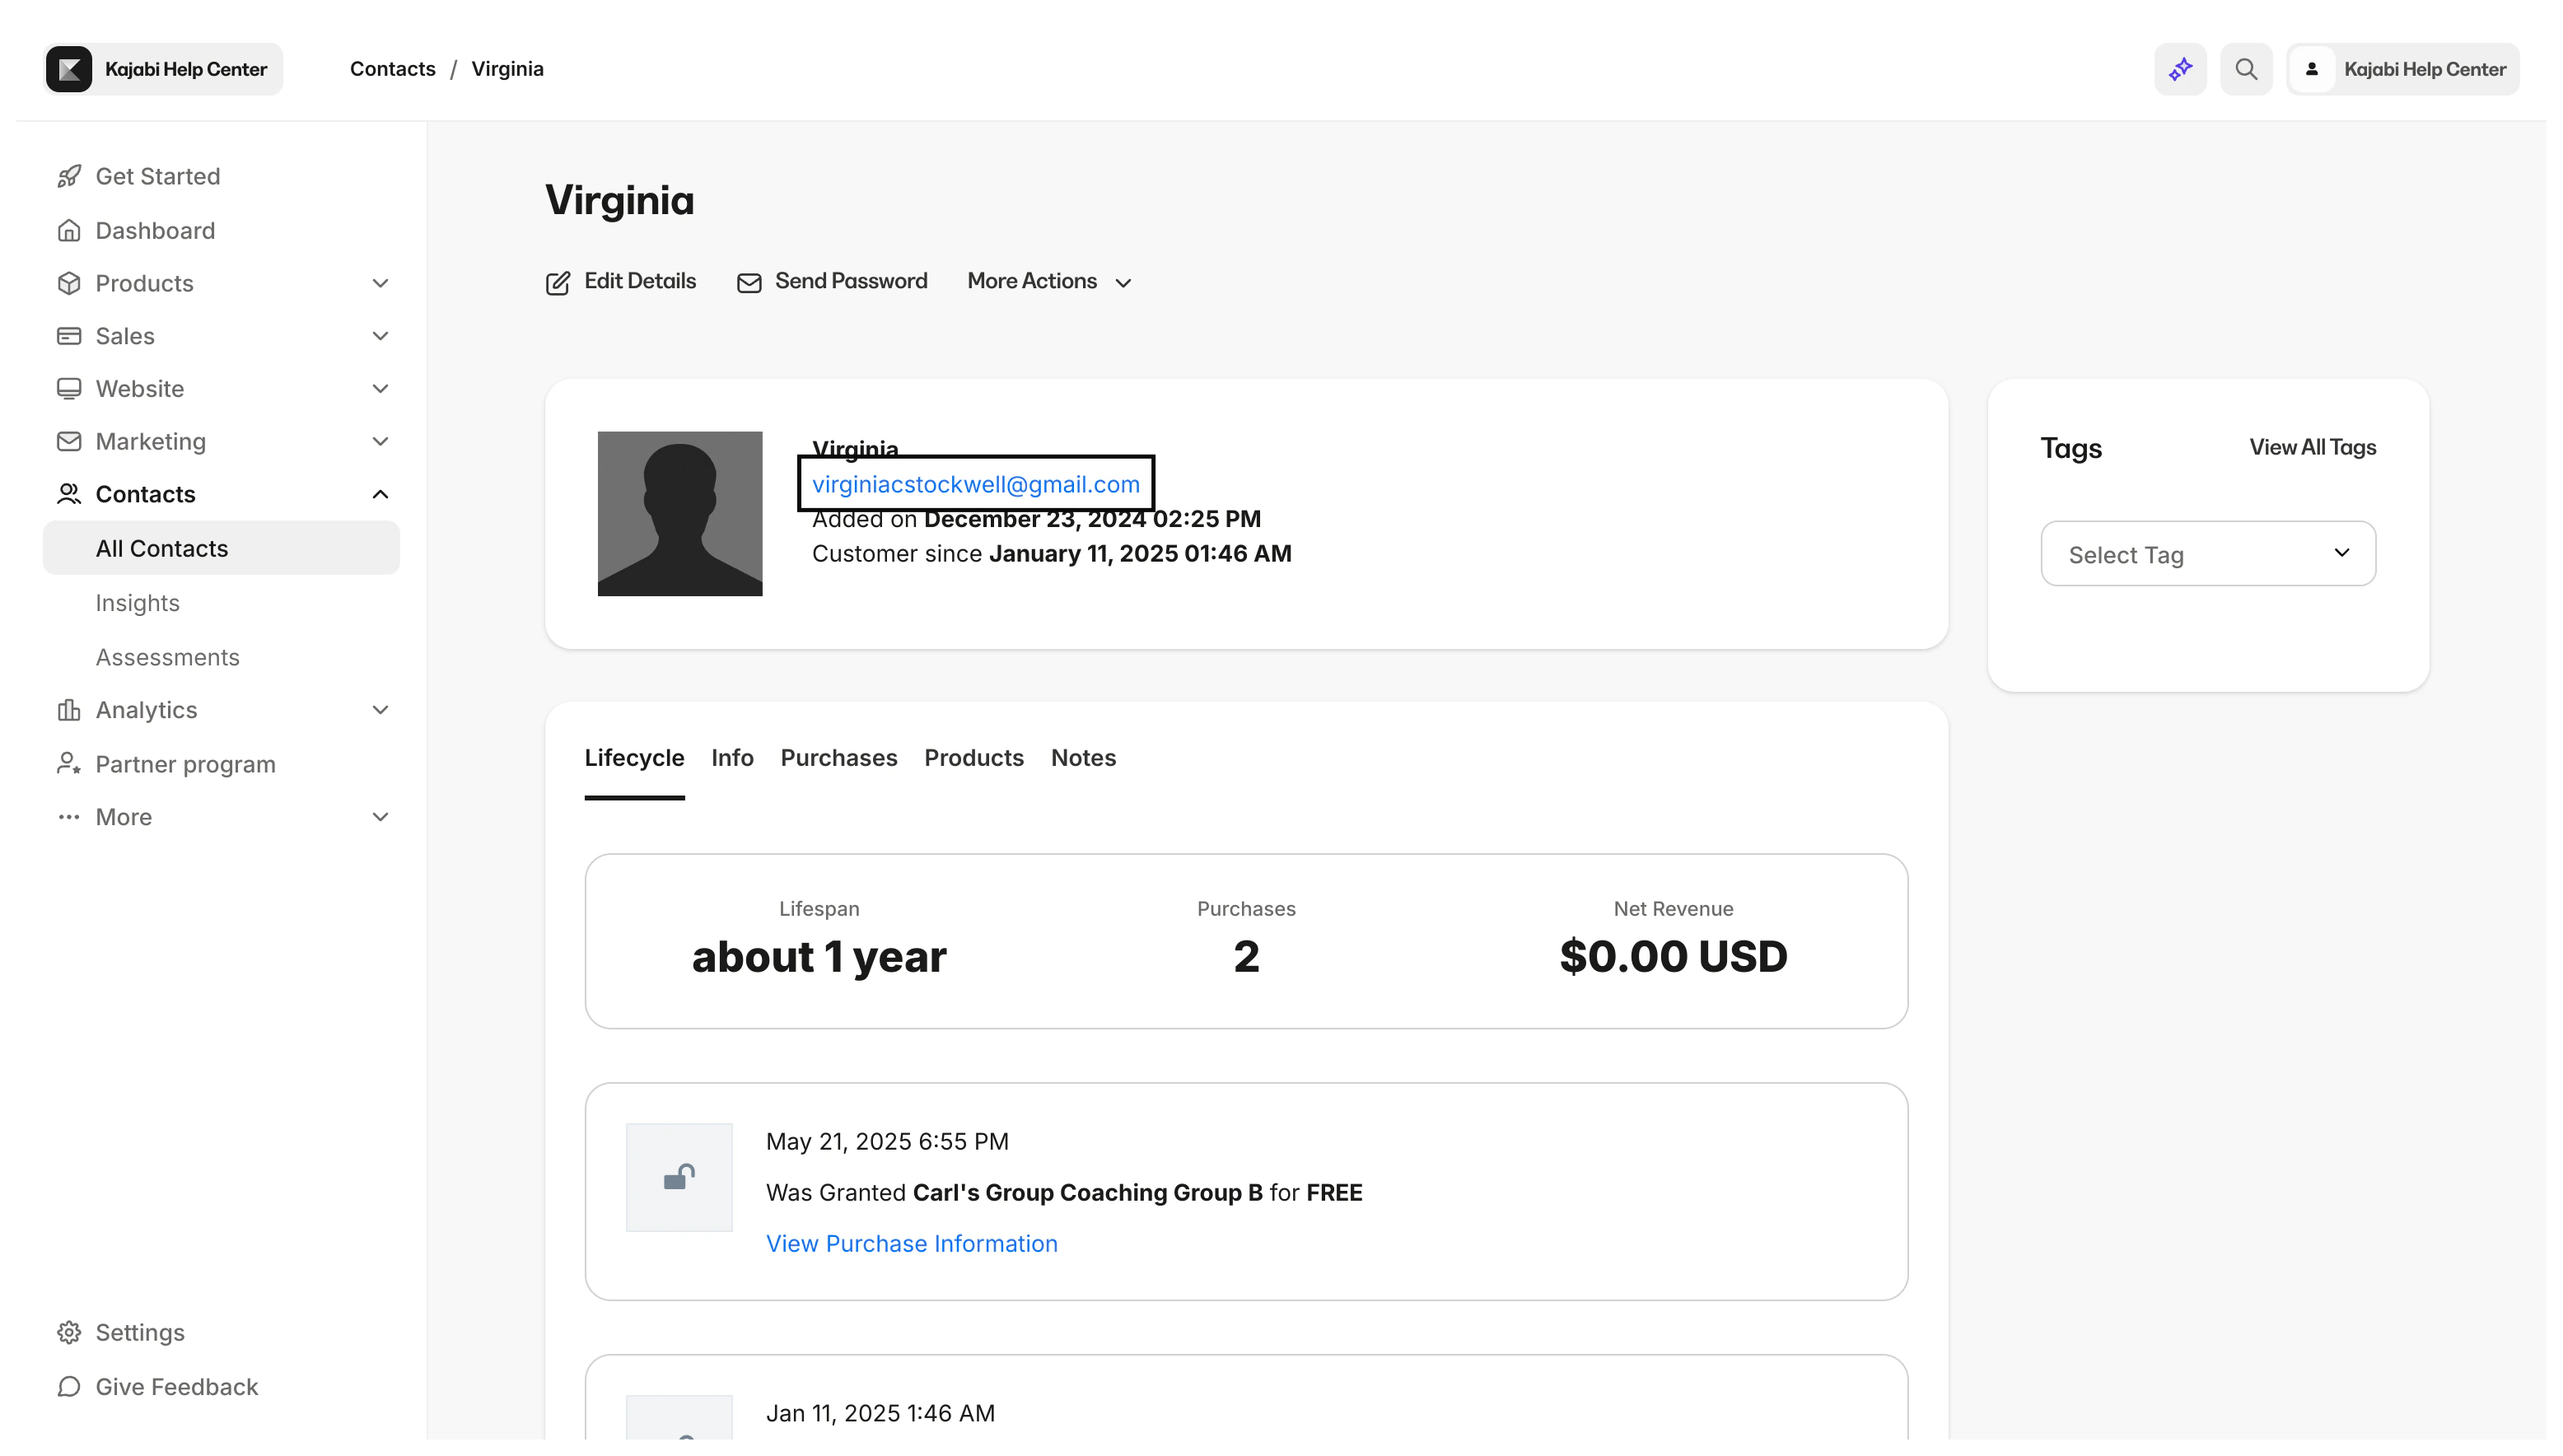Open the search magnifier icon
The height and width of the screenshot is (1456, 2563).
[2246, 69]
